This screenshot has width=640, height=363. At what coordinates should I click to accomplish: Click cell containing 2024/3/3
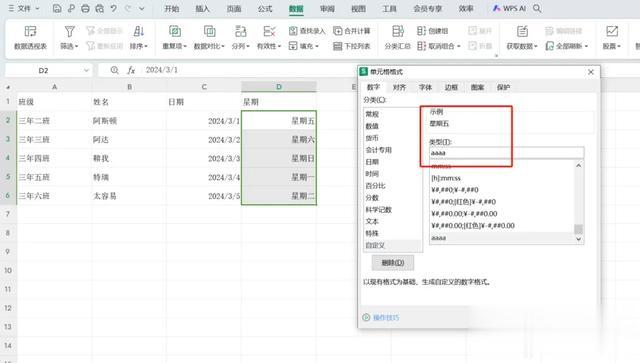pos(204,158)
